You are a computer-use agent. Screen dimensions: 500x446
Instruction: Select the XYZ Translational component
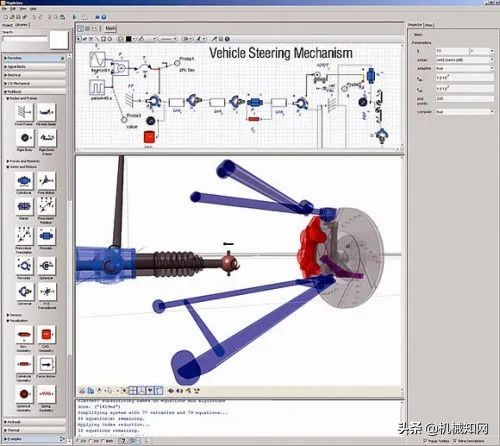[x=46, y=291]
